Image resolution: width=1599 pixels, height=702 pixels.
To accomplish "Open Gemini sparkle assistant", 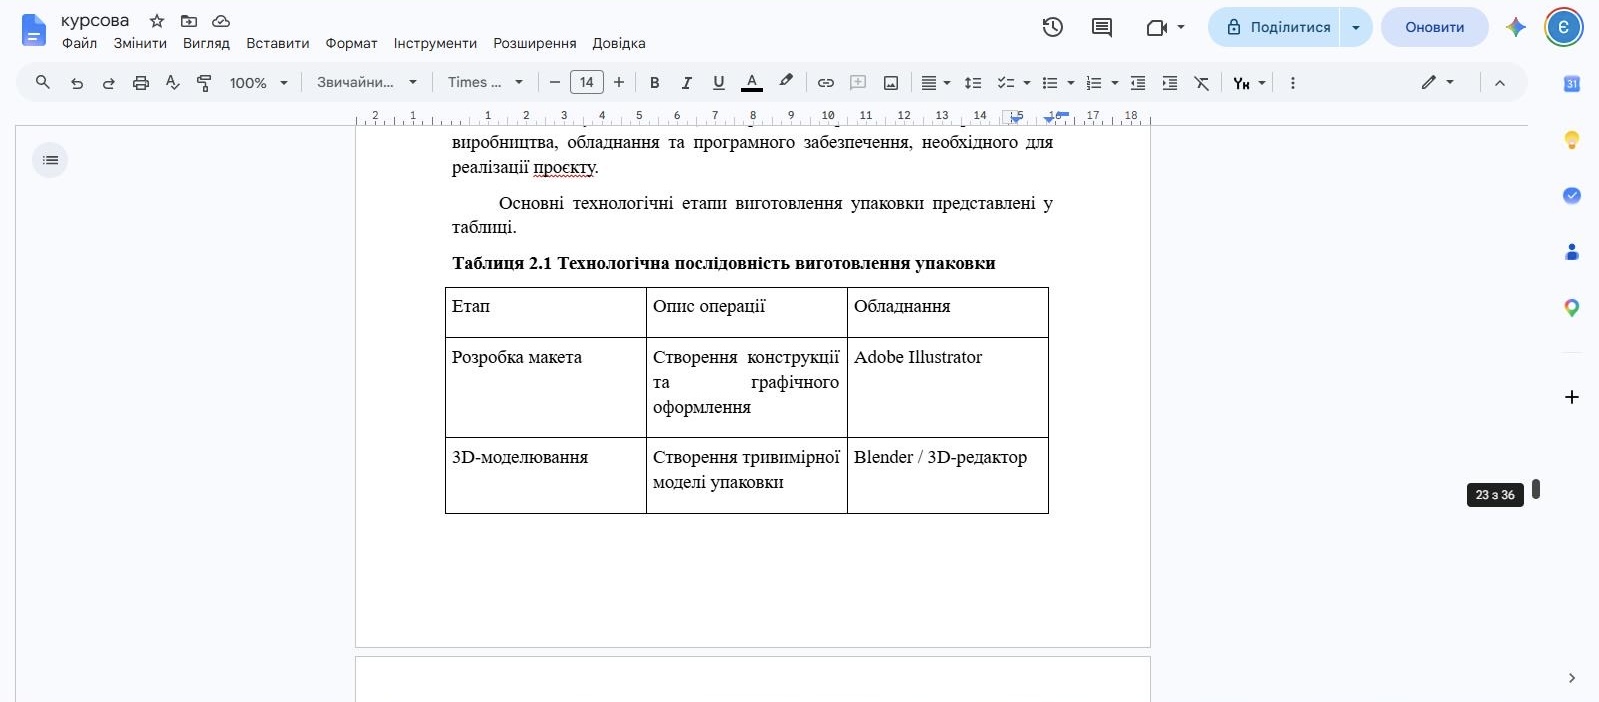I will 1516,28.
